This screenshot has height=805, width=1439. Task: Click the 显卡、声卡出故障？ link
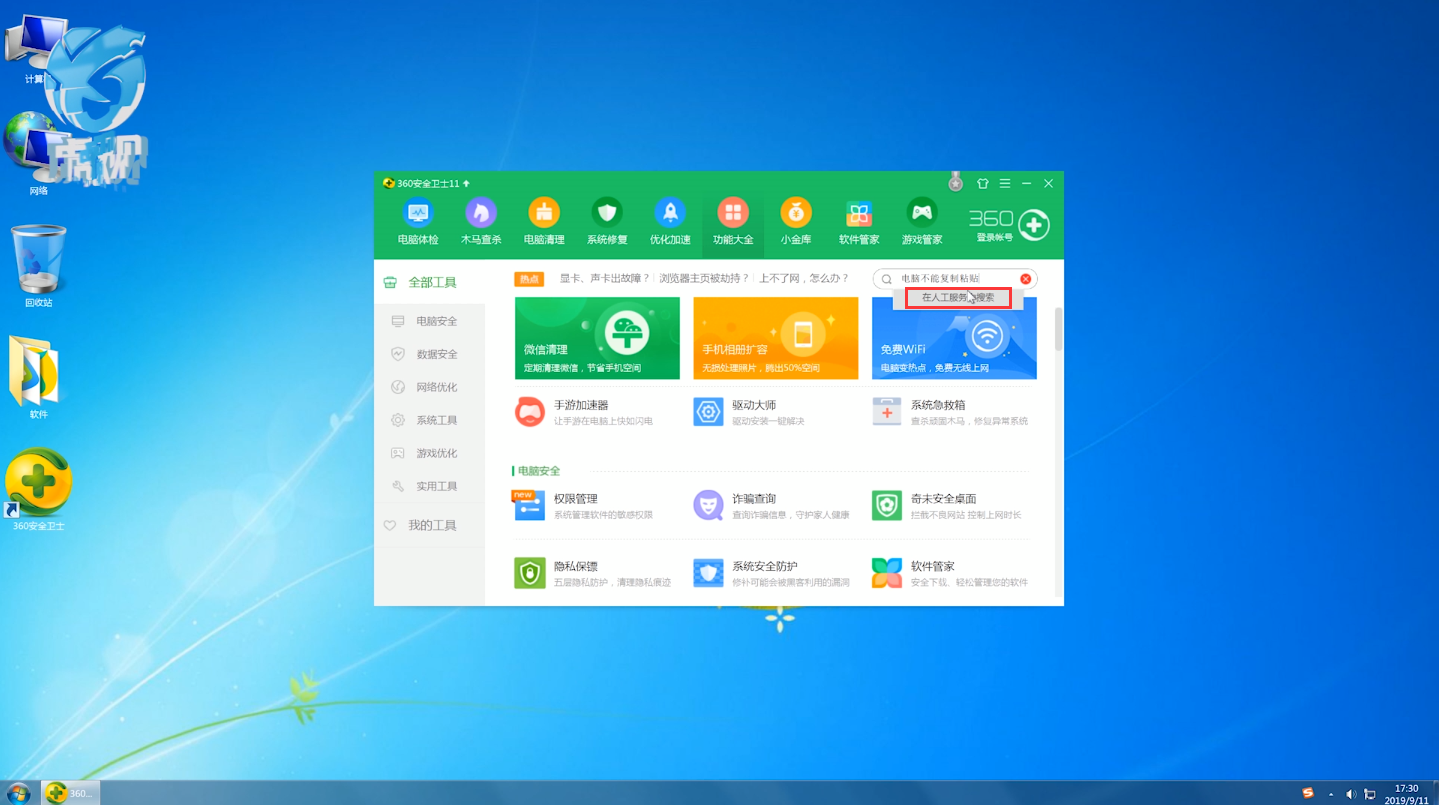(604, 279)
